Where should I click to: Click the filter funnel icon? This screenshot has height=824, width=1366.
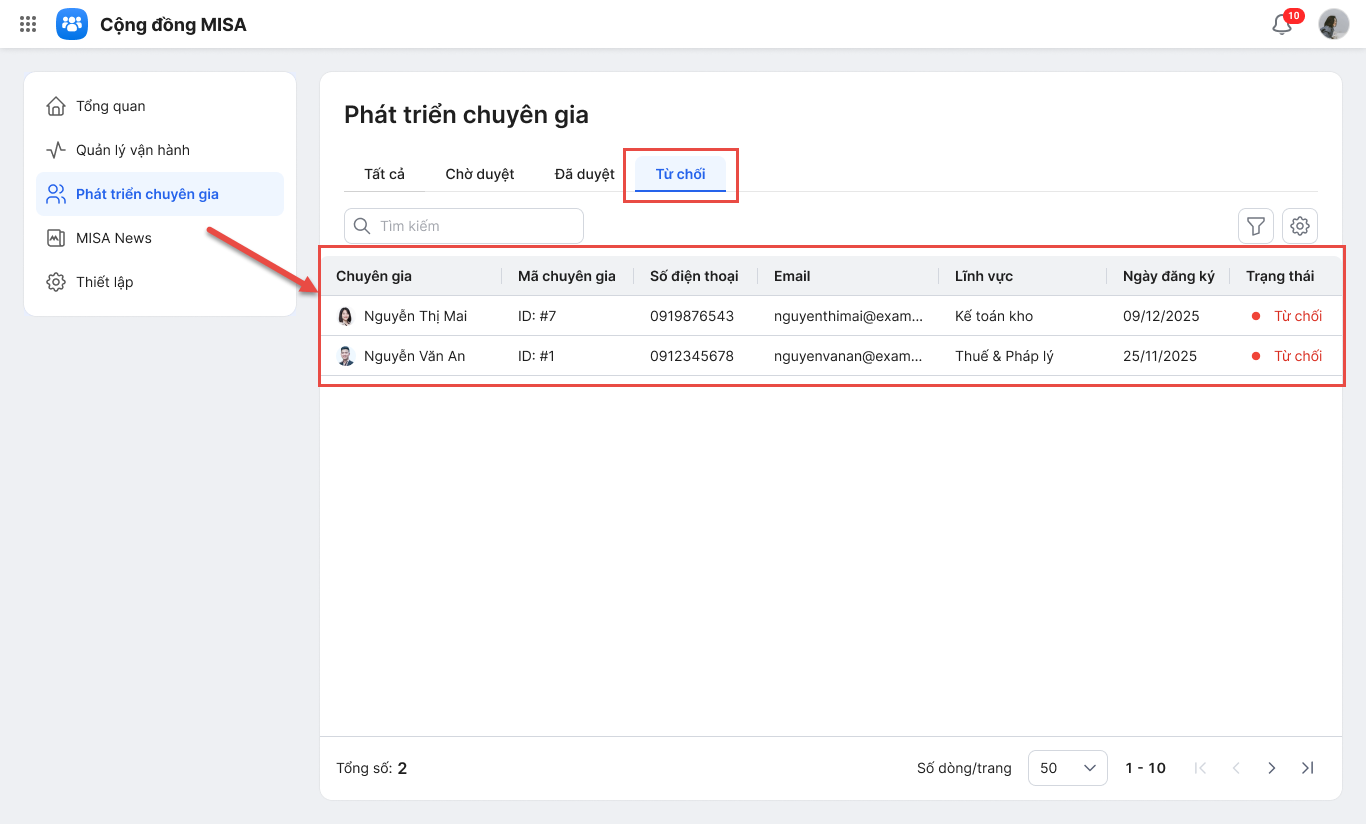click(x=1256, y=226)
